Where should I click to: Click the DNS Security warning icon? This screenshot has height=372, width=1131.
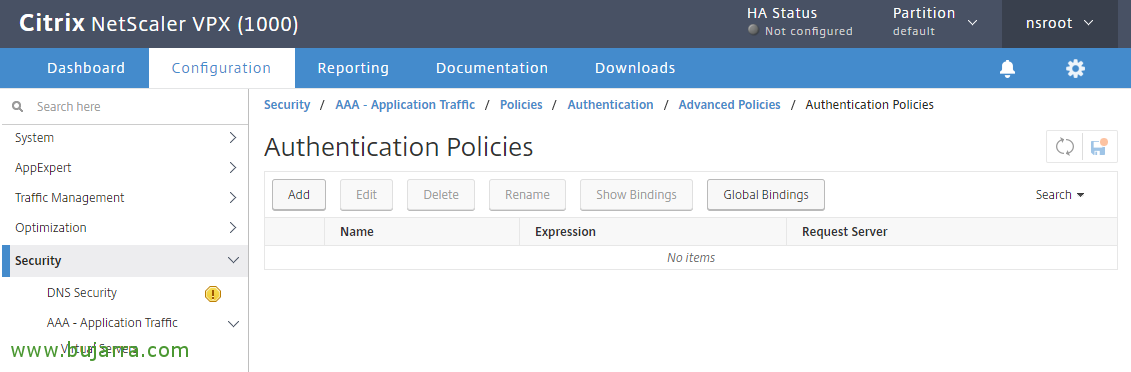click(213, 293)
